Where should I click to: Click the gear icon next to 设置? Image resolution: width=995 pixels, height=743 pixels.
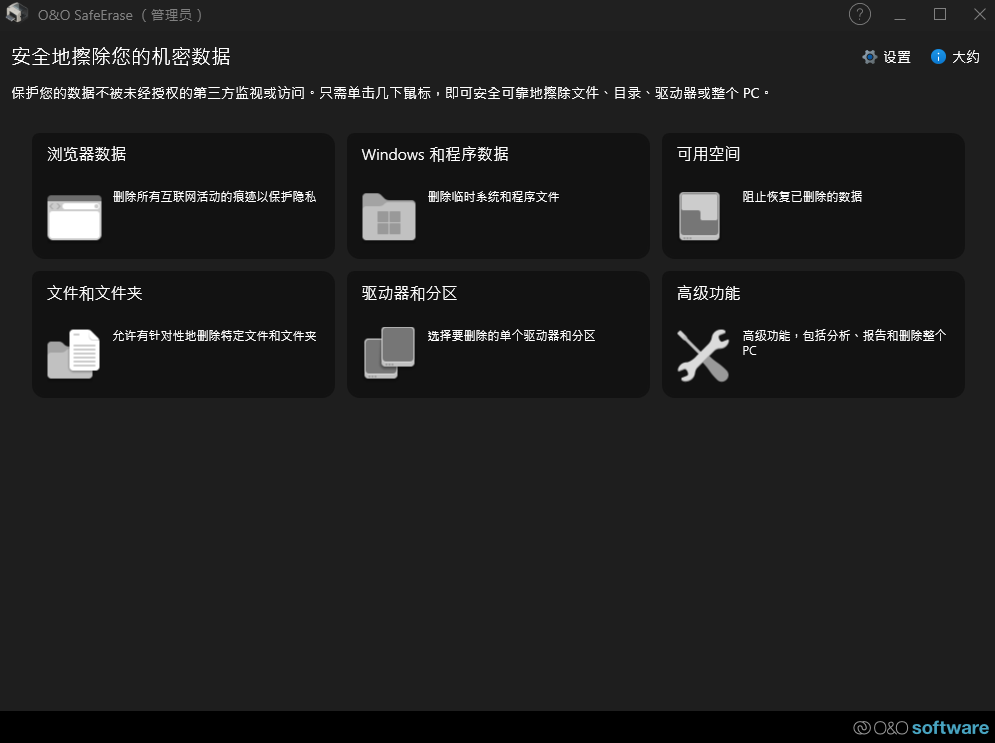tap(869, 57)
